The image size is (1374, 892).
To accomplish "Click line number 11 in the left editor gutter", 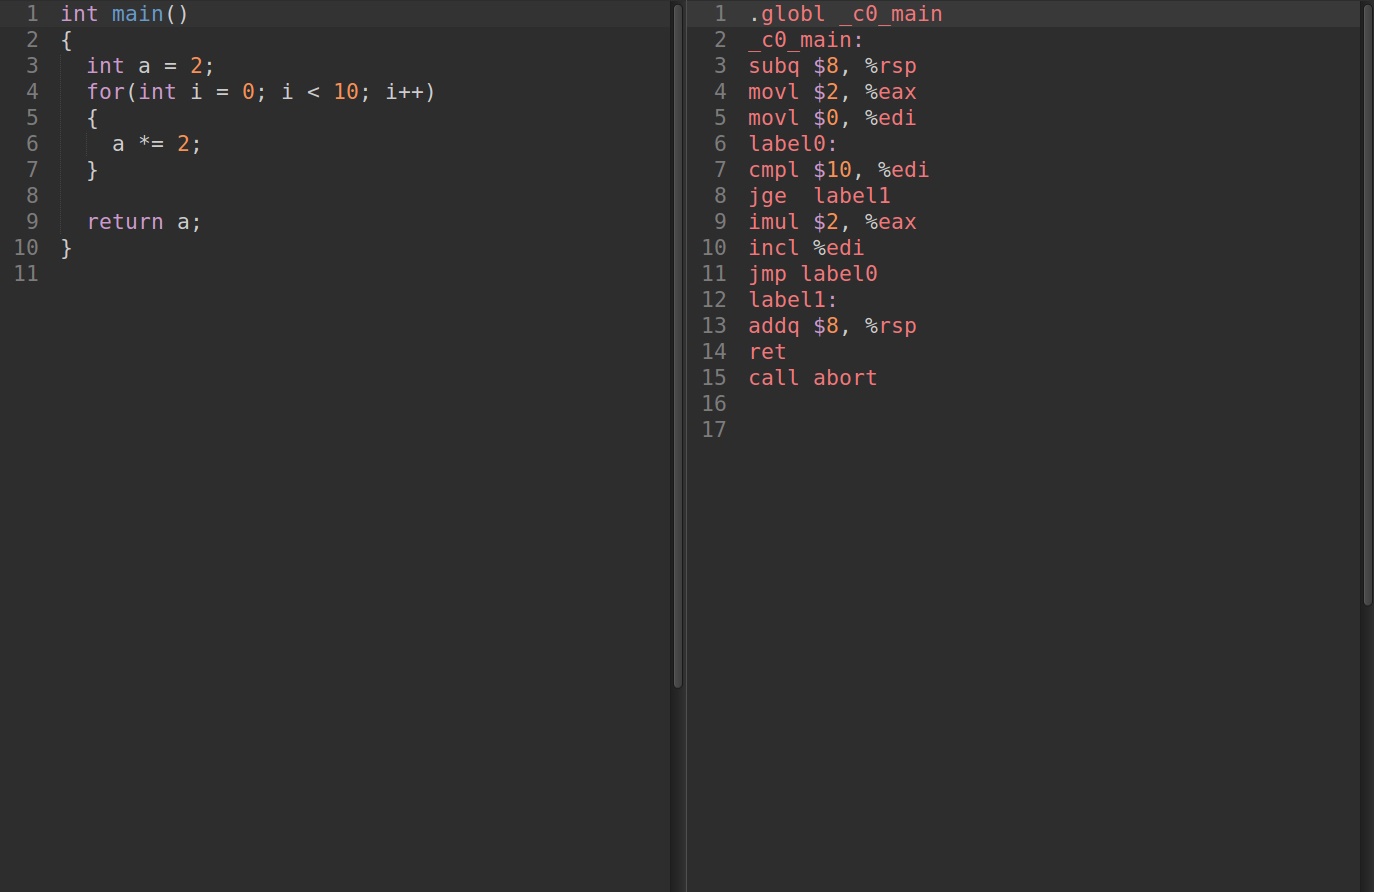I will tap(26, 274).
